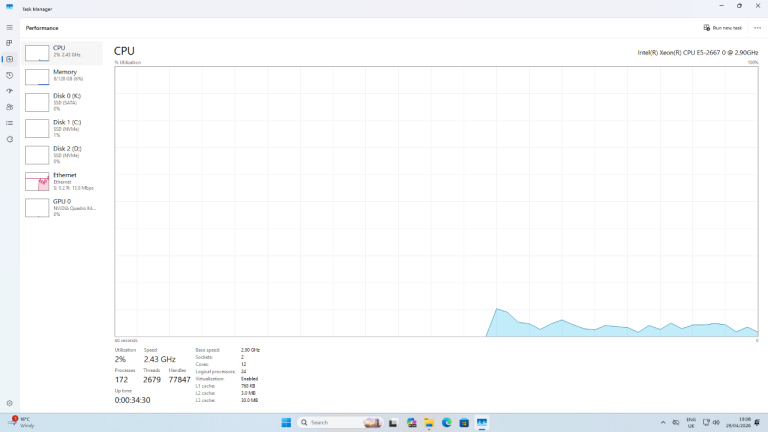Show hidden system tray icons chevron
Image resolution: width=768 pixels, height=432 pixels.
(662, 422)
